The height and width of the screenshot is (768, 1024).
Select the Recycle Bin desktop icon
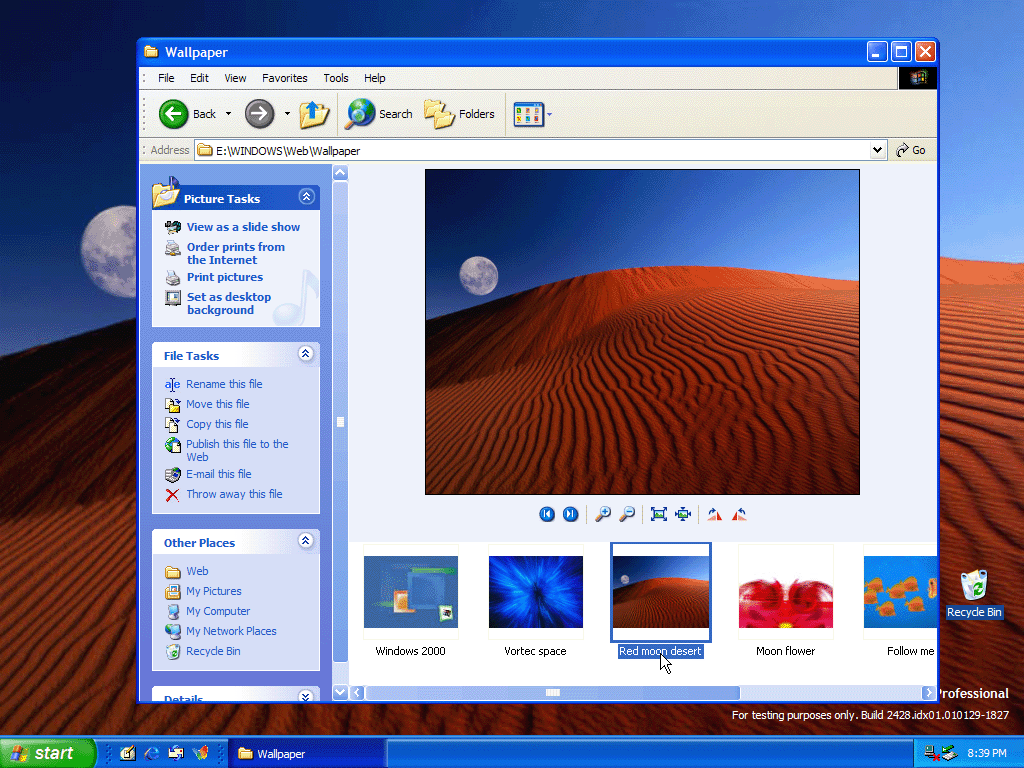pos(974,594)
